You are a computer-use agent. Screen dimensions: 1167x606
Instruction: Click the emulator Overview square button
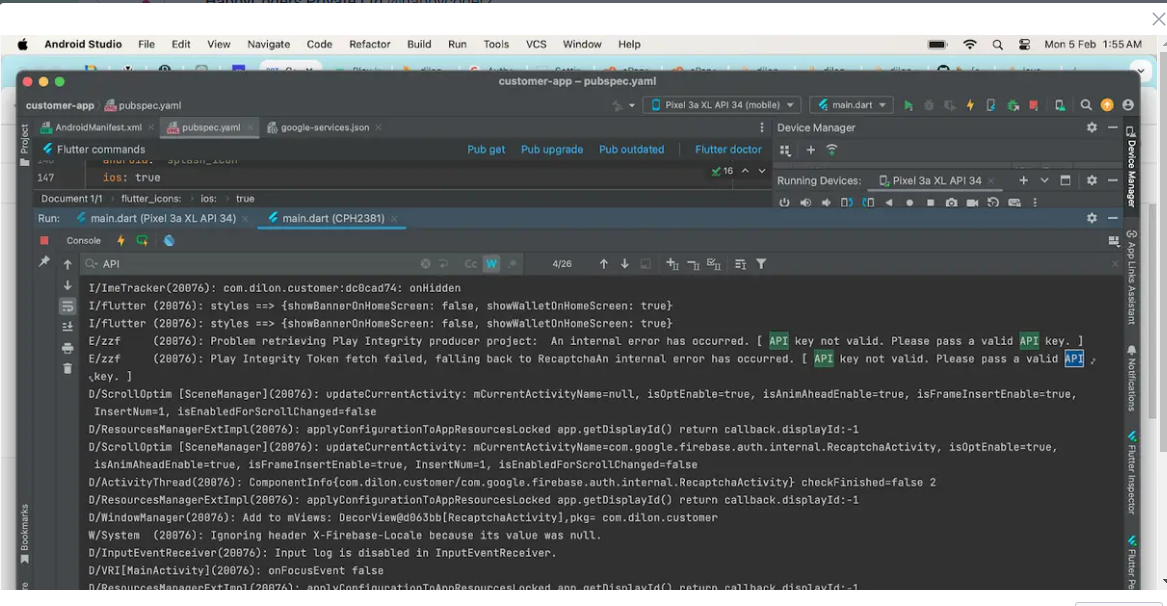[930, 202]
